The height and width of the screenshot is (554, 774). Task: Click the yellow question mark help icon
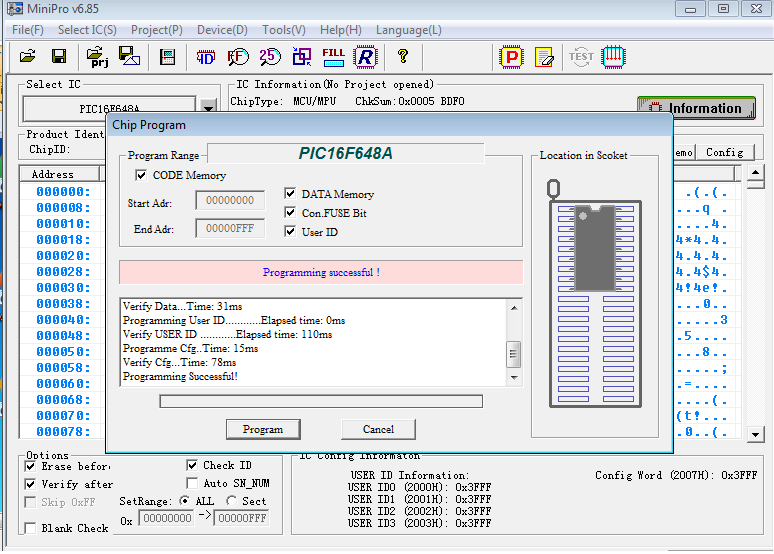(403, 56)
